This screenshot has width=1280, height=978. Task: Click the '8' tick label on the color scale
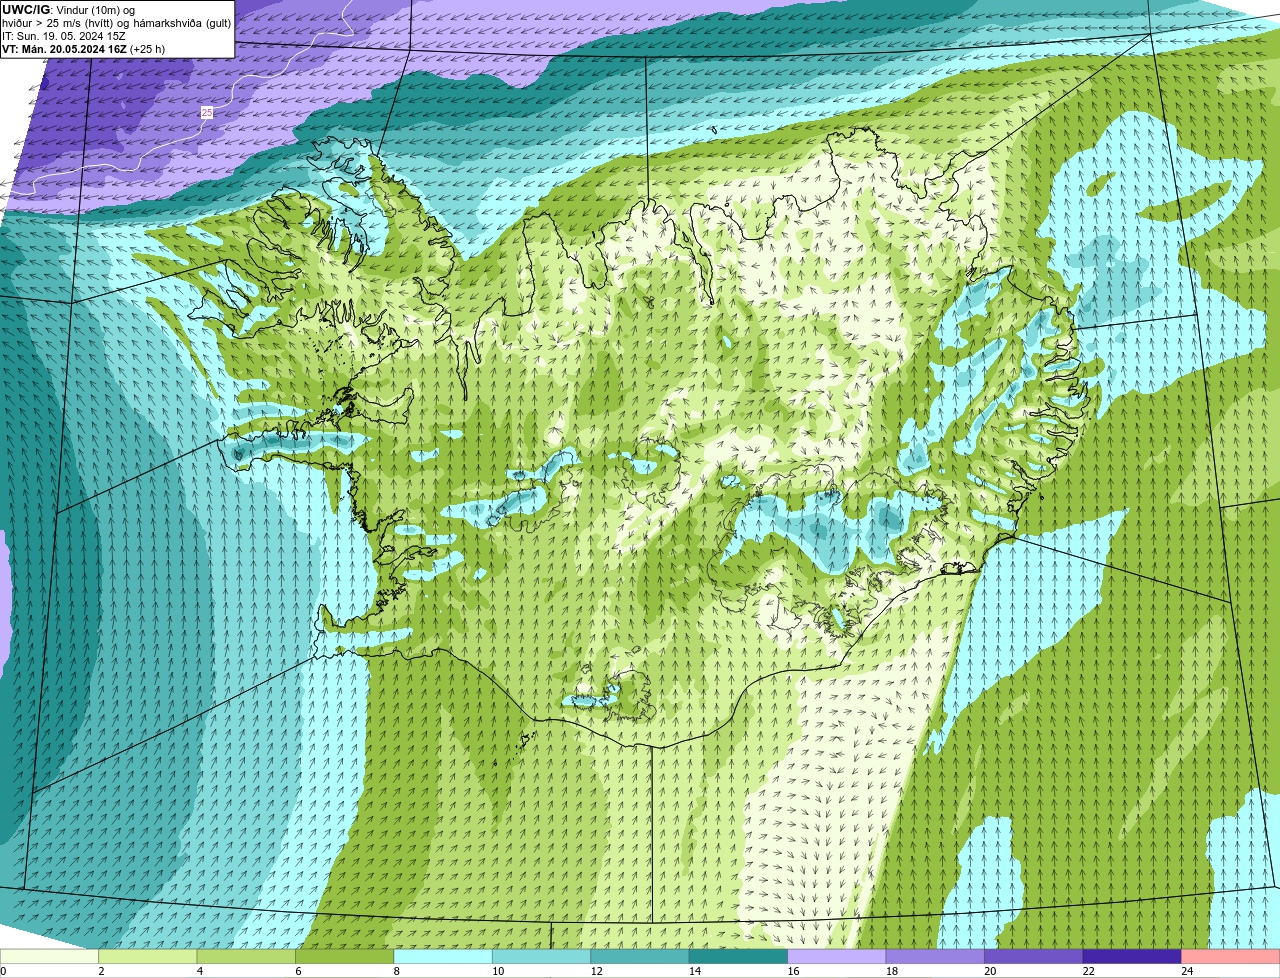point(397,971)
